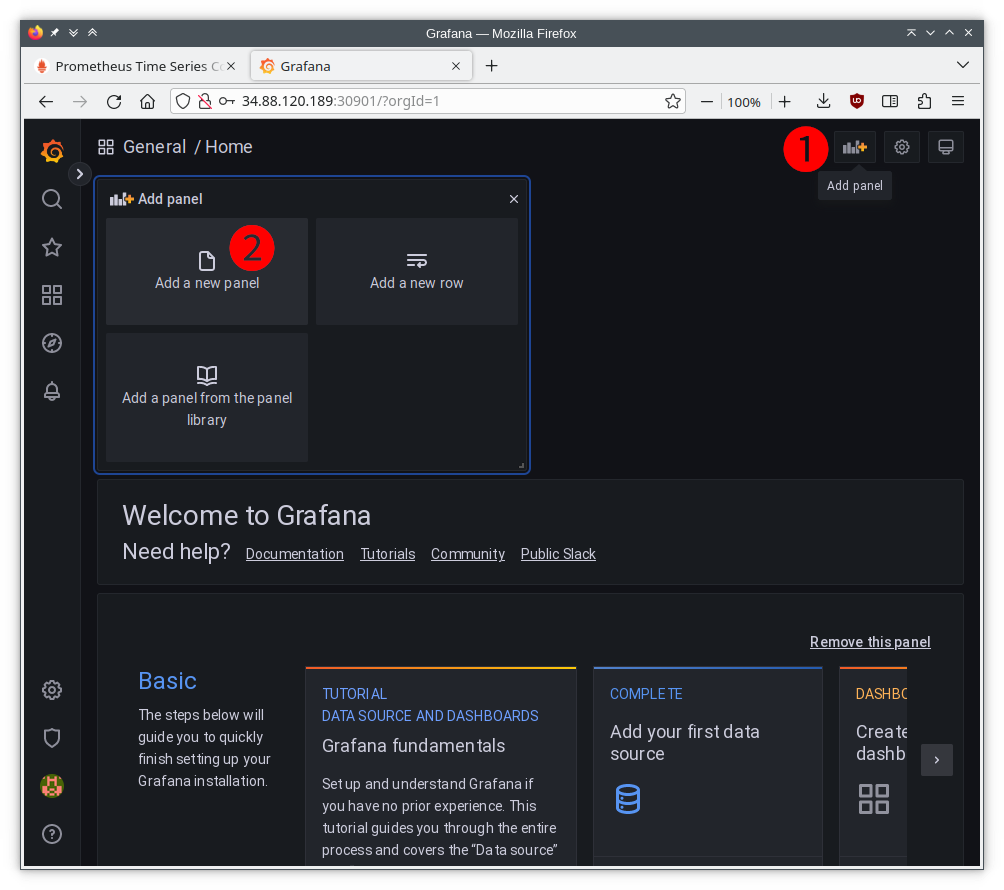This screenshot has width=1004, height=890.
Task: Zoom in with the plus button
Action: pyautogui.click(x=785, y=101)
